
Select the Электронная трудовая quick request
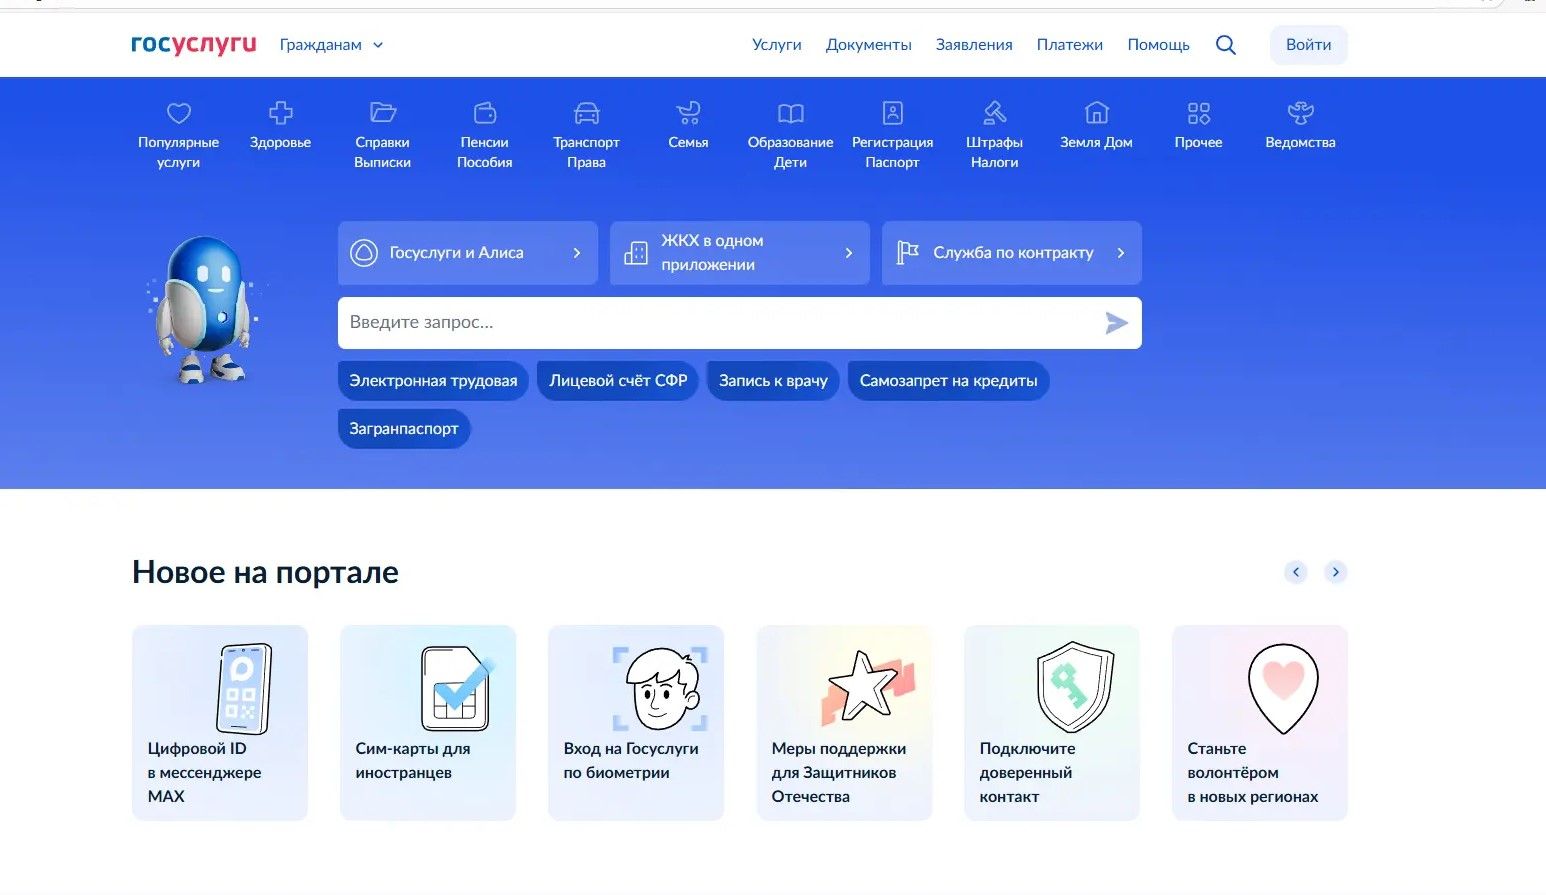(433, 381)
